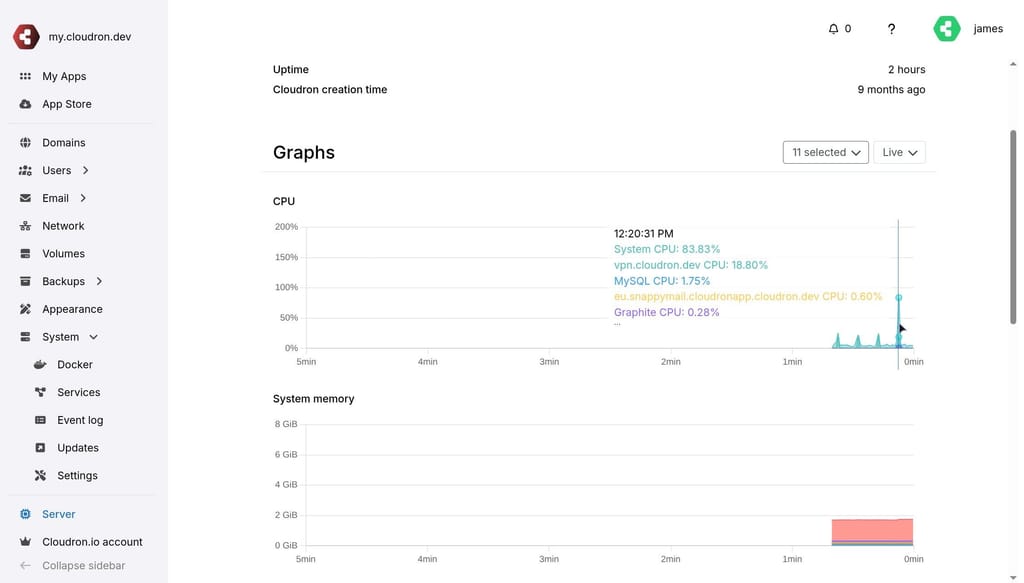Click the help question mark icon

[x=891, y=29]
